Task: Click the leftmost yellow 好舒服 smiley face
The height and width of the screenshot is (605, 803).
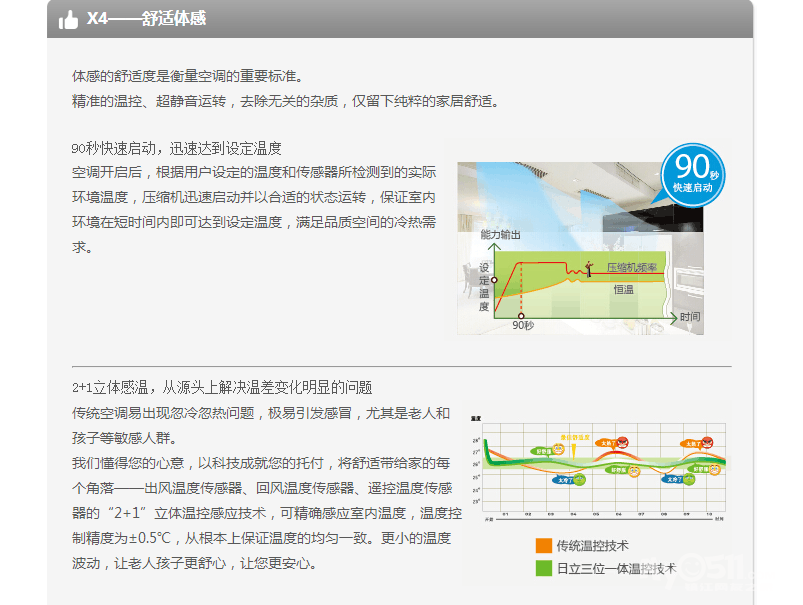Action: pyautogui.click(x=557, y=450)
